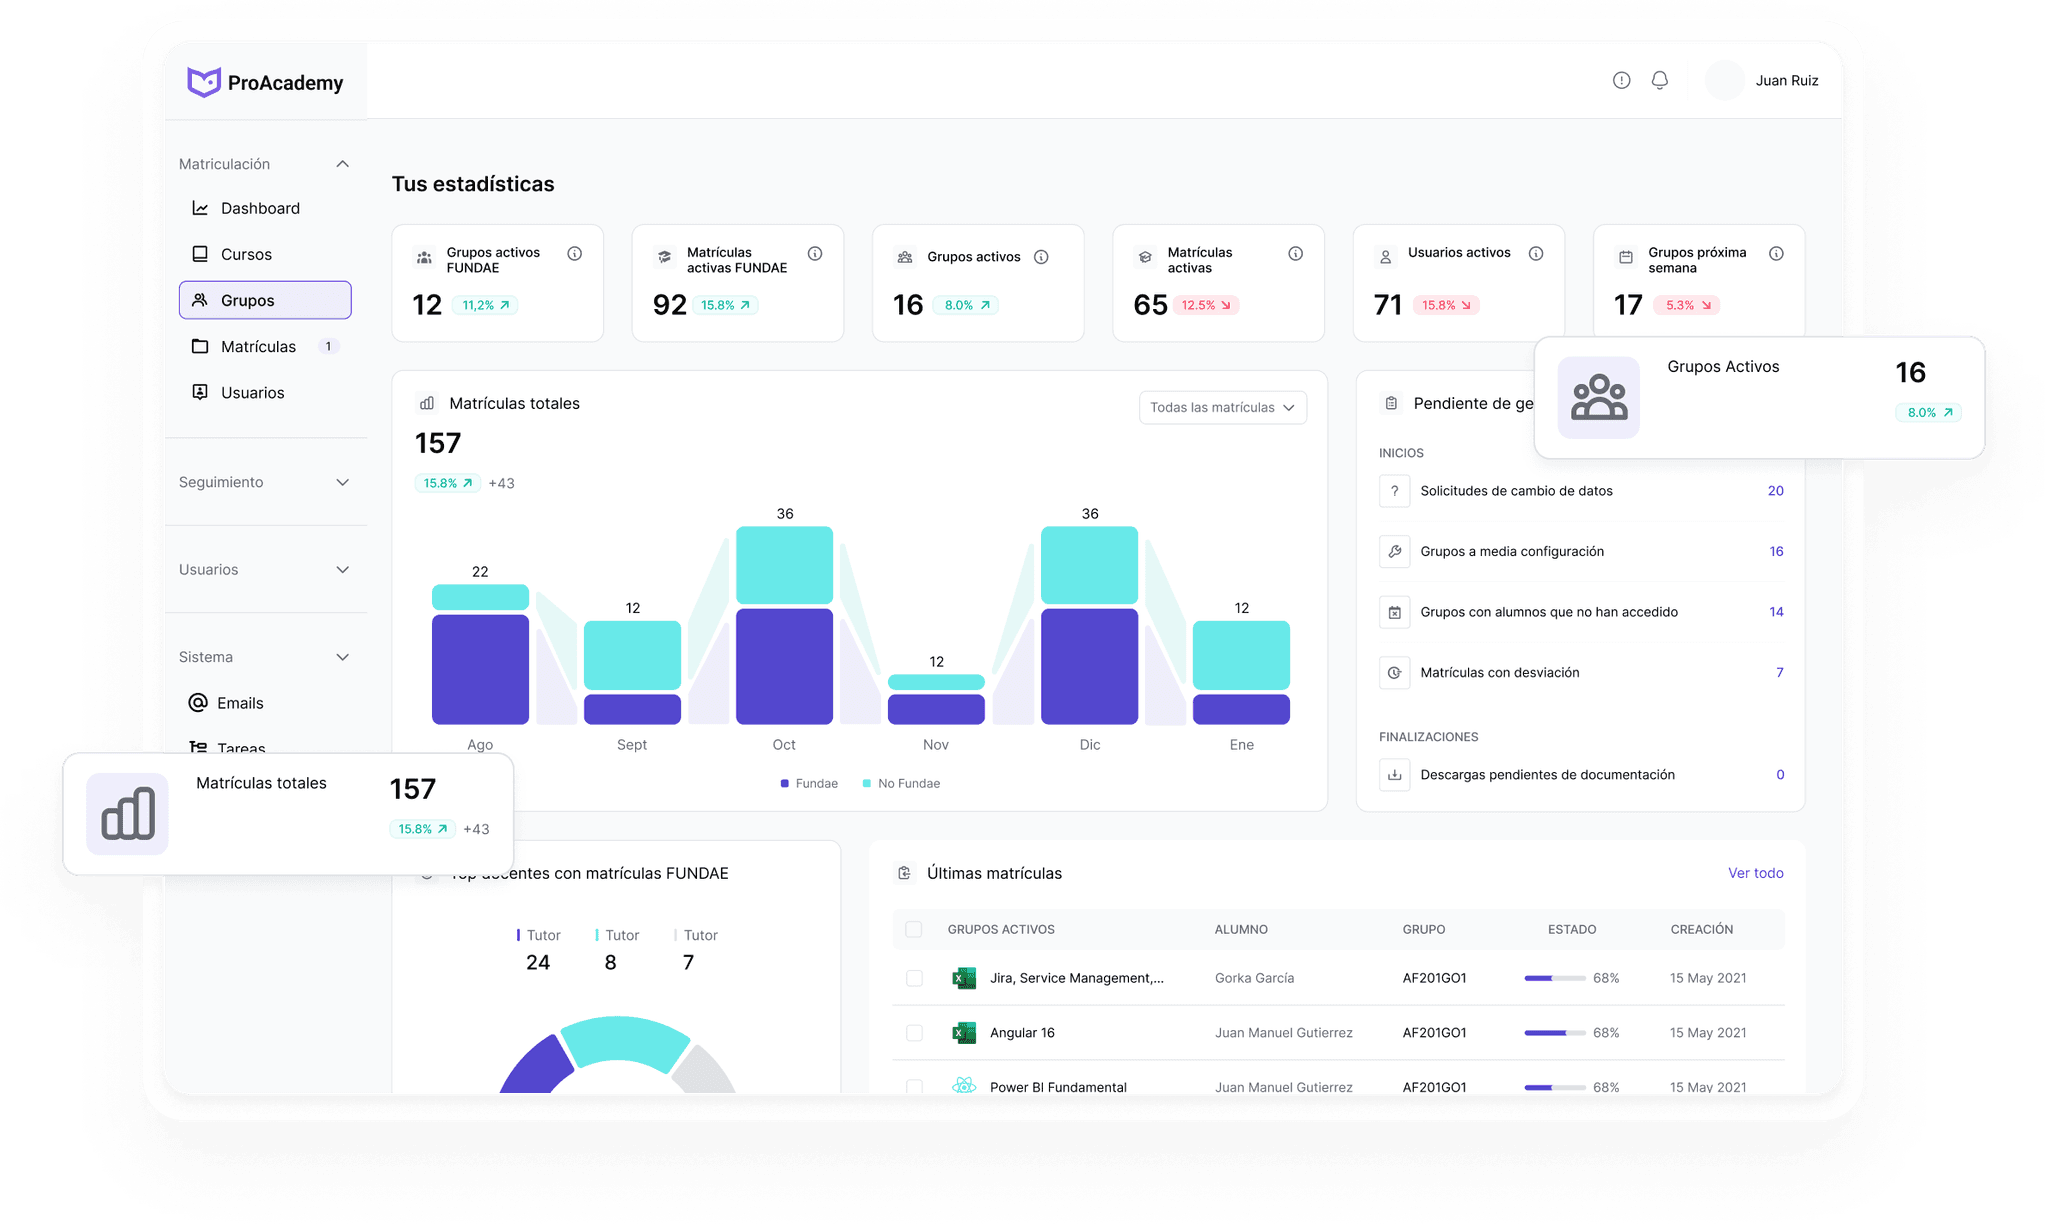Click wrench icon for Grupos a media configuración
The image size is (2048, 1224).
click(1394, 551)
